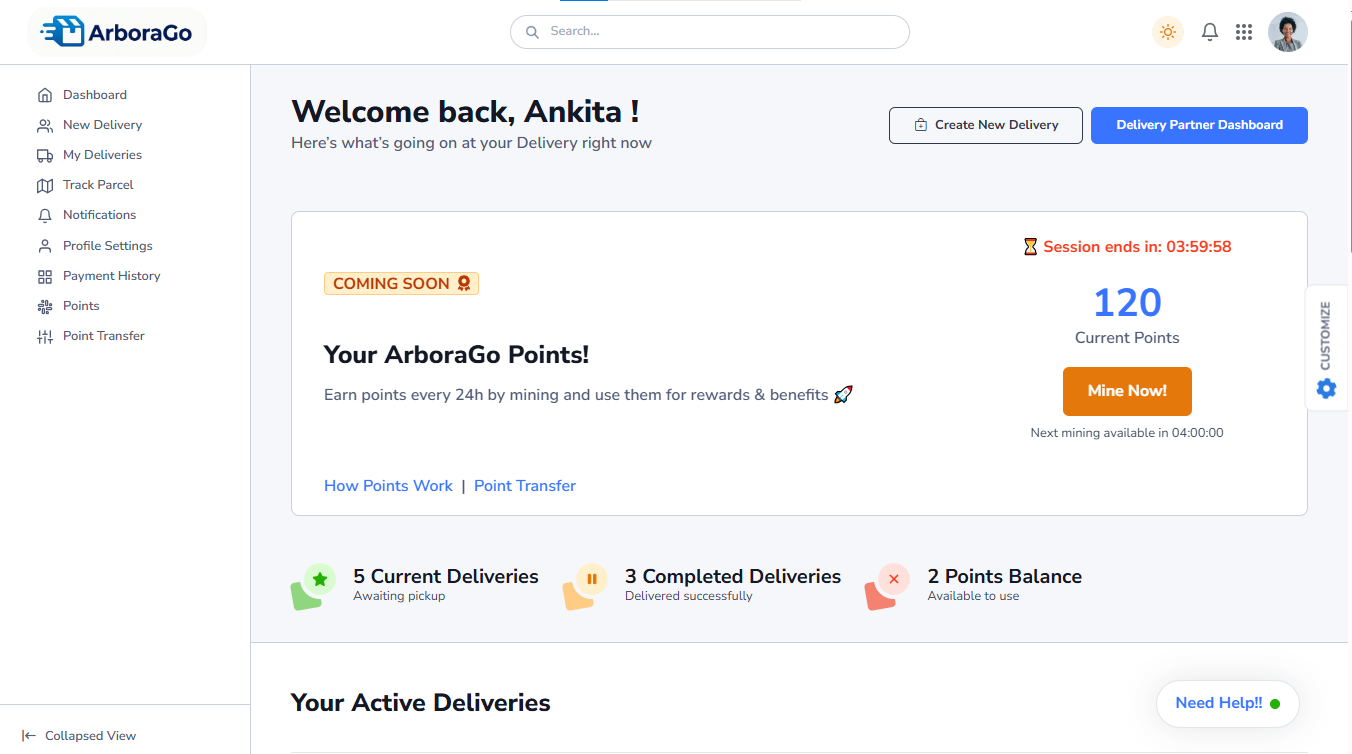Click the ArboraGo logo
1352x754 pixels.
(x=117, y=32)
